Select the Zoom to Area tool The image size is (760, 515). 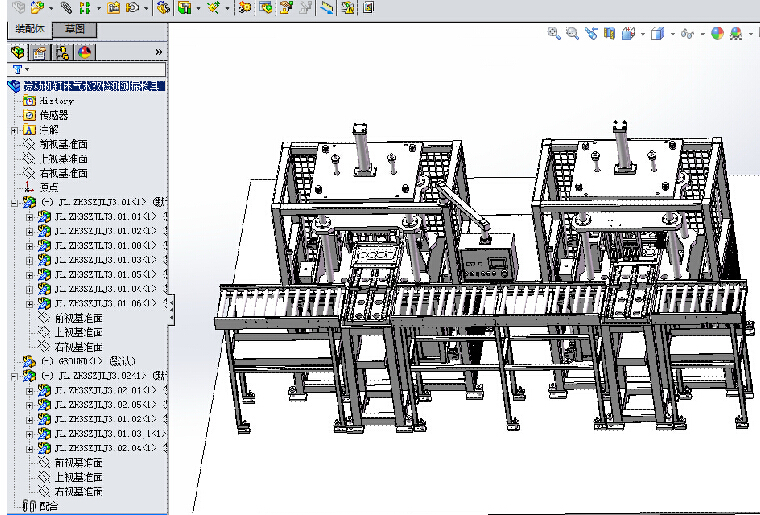point(572,33)
